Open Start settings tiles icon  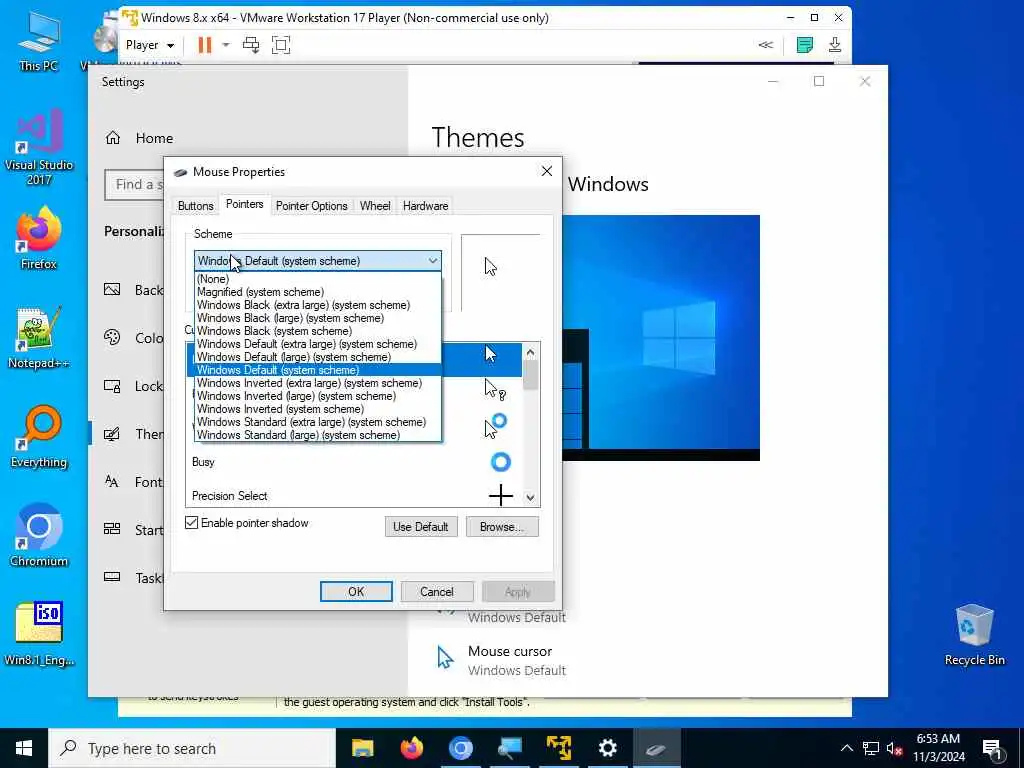pyautogui.click(x=112, y=530)
